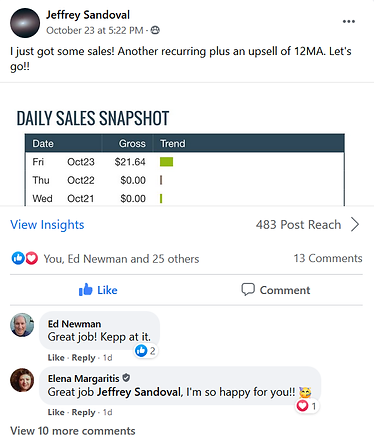This screenshot has height=442, width=374.
Task: Open the 13 Comments list
Action: [x=328, y=258]
